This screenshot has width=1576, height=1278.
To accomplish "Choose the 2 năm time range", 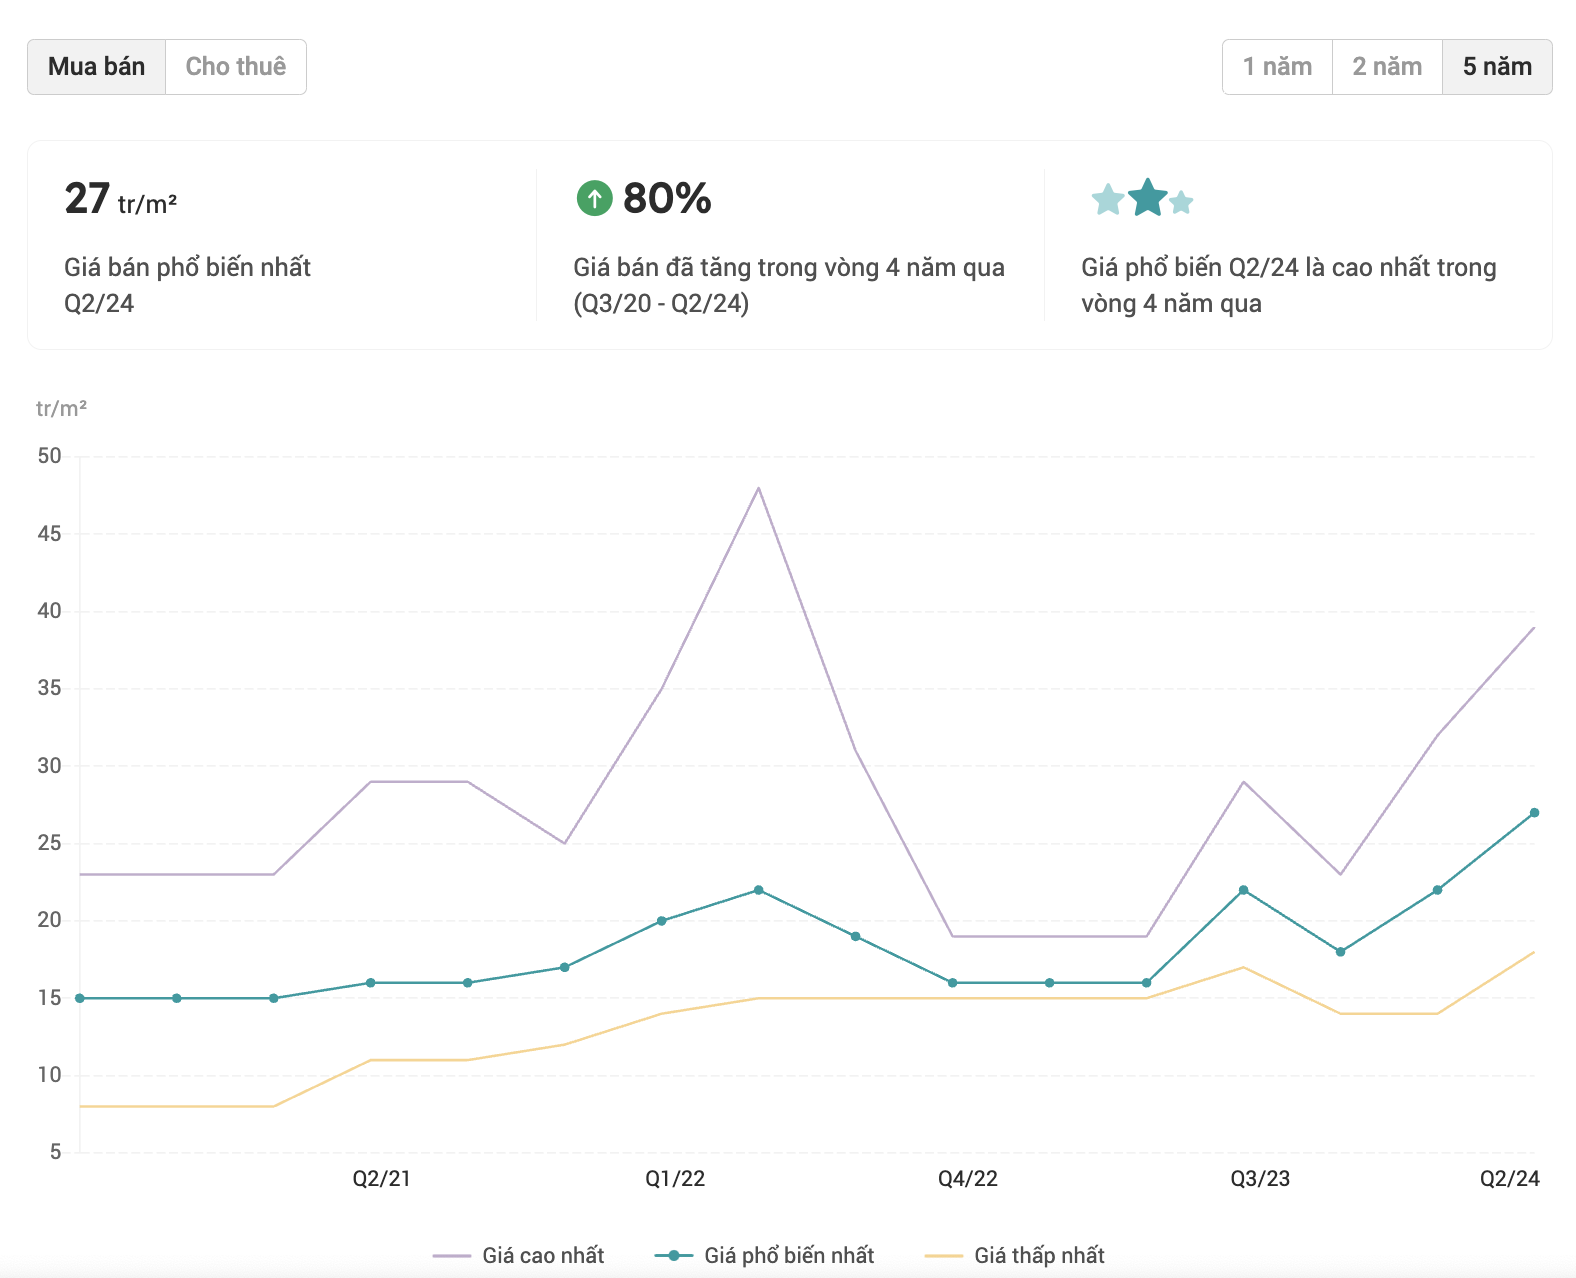I will tap(1387, 67).
